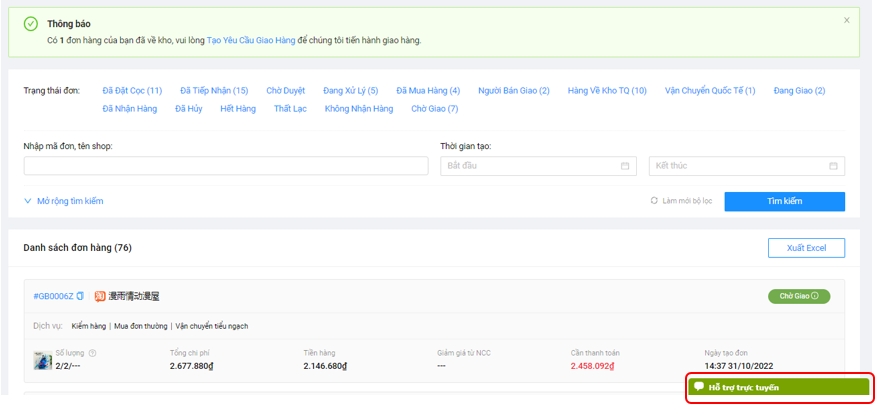Click the help icon beside Số lượng
The height and width of the screenshot is (416, 883).
[93, 353]
